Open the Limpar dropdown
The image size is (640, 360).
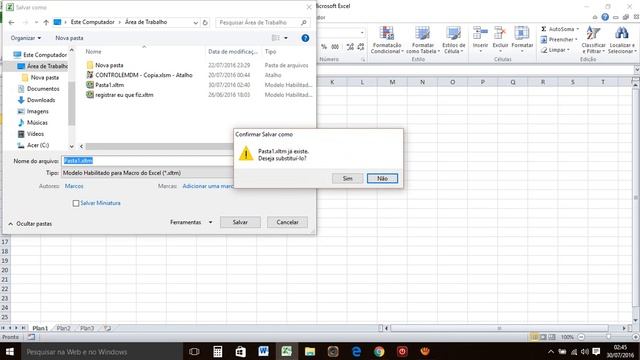click(x=555, y=50)
